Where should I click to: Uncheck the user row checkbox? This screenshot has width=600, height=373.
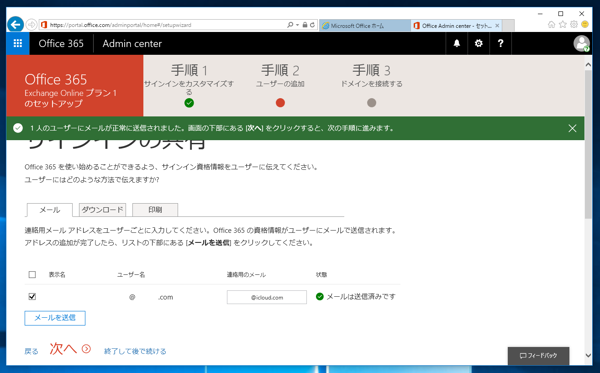point(32,296)
